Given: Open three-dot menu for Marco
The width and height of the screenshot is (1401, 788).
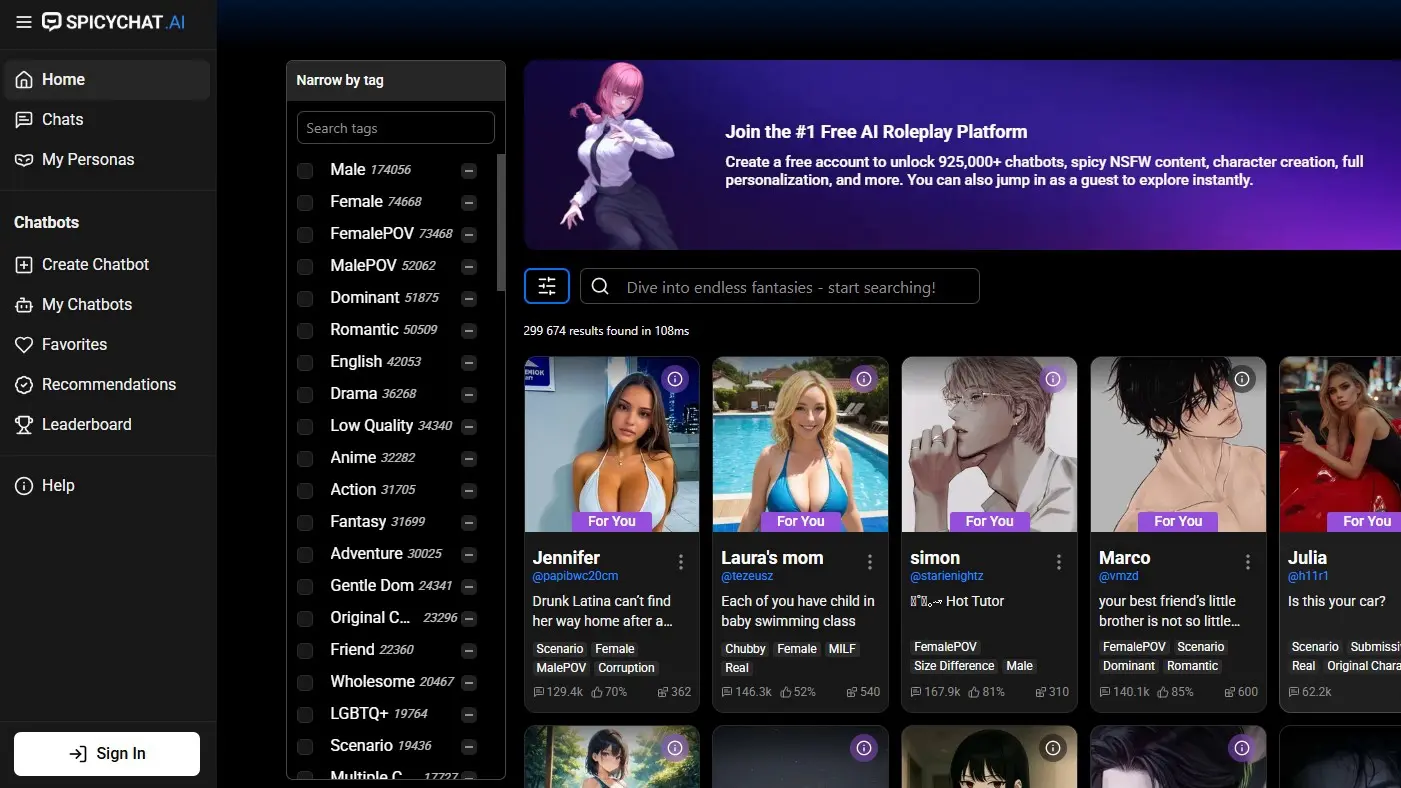Looking at the screenshot, I should [1248, 562].
